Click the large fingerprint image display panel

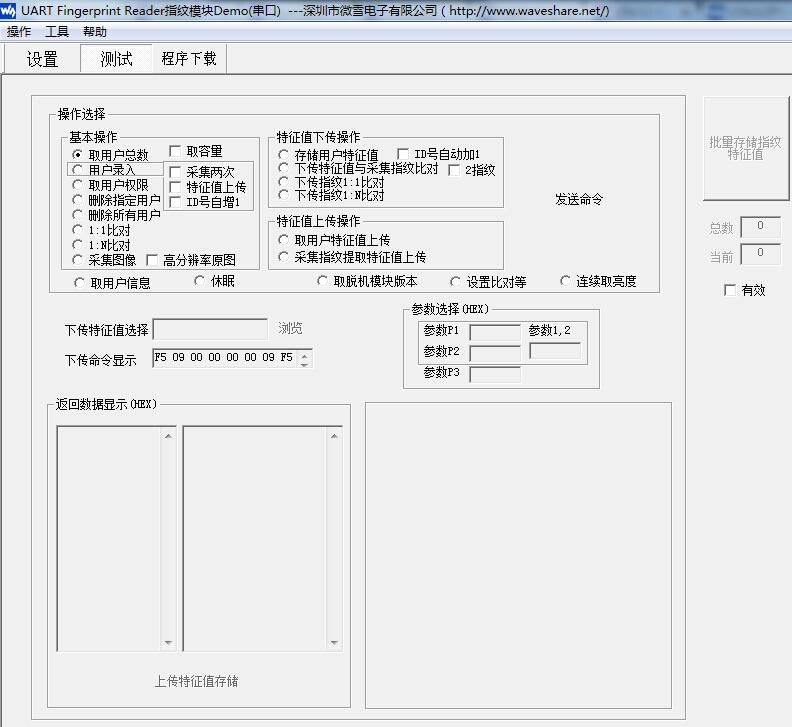click(x=518, y=555)
